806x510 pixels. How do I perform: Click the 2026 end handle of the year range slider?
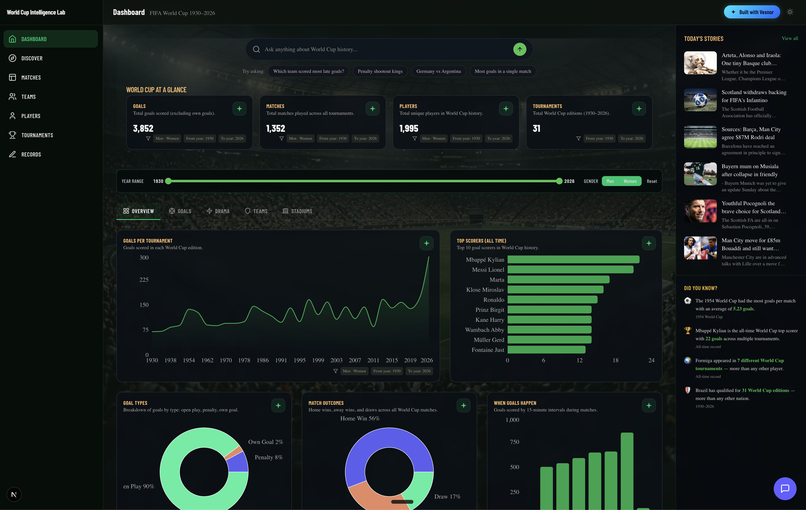(x=559, y=181)
